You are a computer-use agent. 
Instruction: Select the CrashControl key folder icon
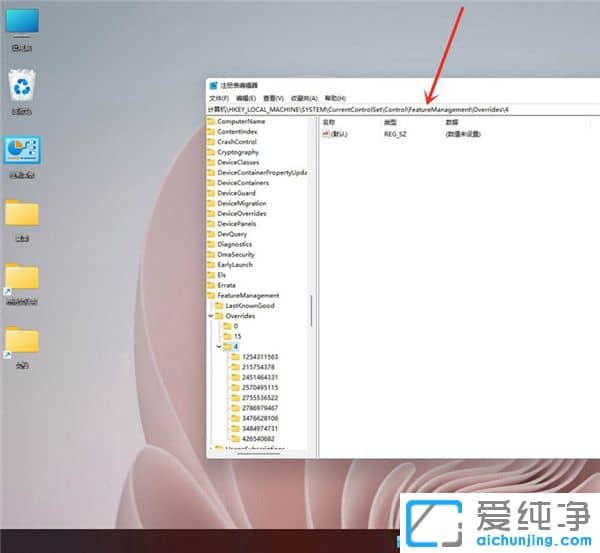pyautogui.click(x=211, y=142)
